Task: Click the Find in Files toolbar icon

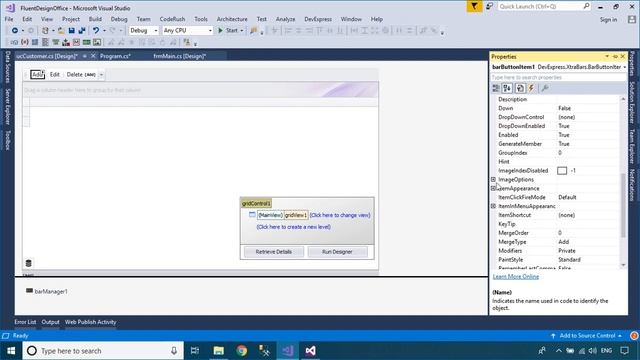Action: (253, 31)
